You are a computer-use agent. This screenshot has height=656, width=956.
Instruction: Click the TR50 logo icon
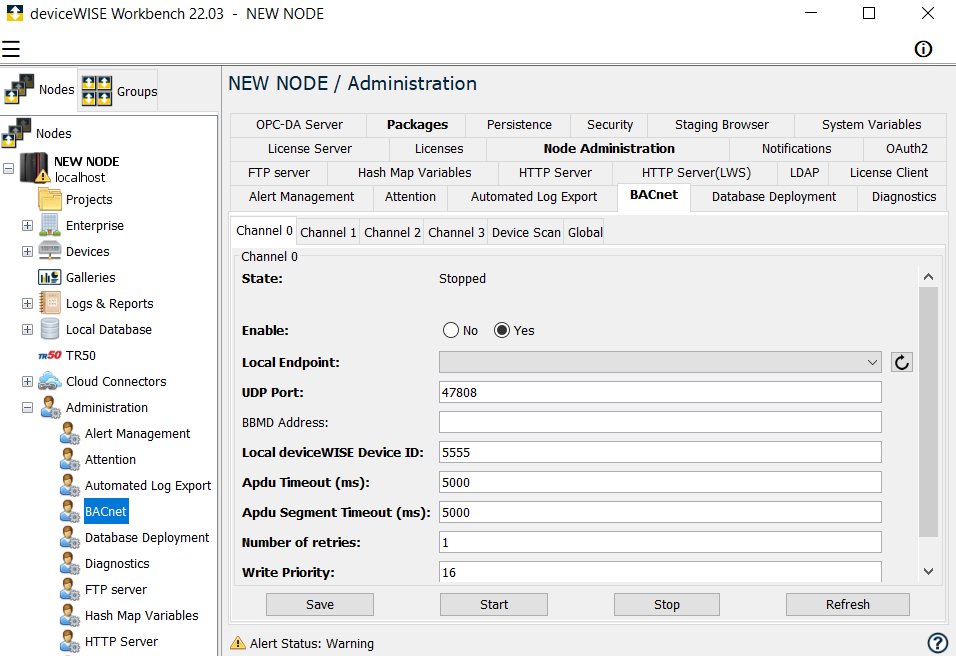(x=50, y=355)
